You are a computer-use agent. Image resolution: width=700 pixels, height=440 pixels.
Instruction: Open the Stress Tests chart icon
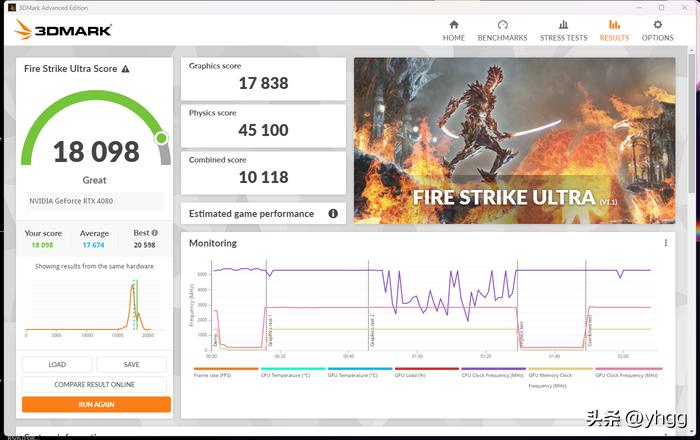click(563, 25)
